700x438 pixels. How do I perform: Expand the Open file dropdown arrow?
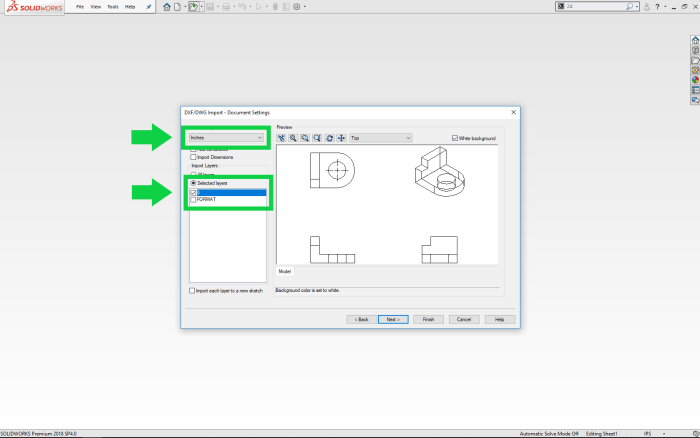[201, 7]
